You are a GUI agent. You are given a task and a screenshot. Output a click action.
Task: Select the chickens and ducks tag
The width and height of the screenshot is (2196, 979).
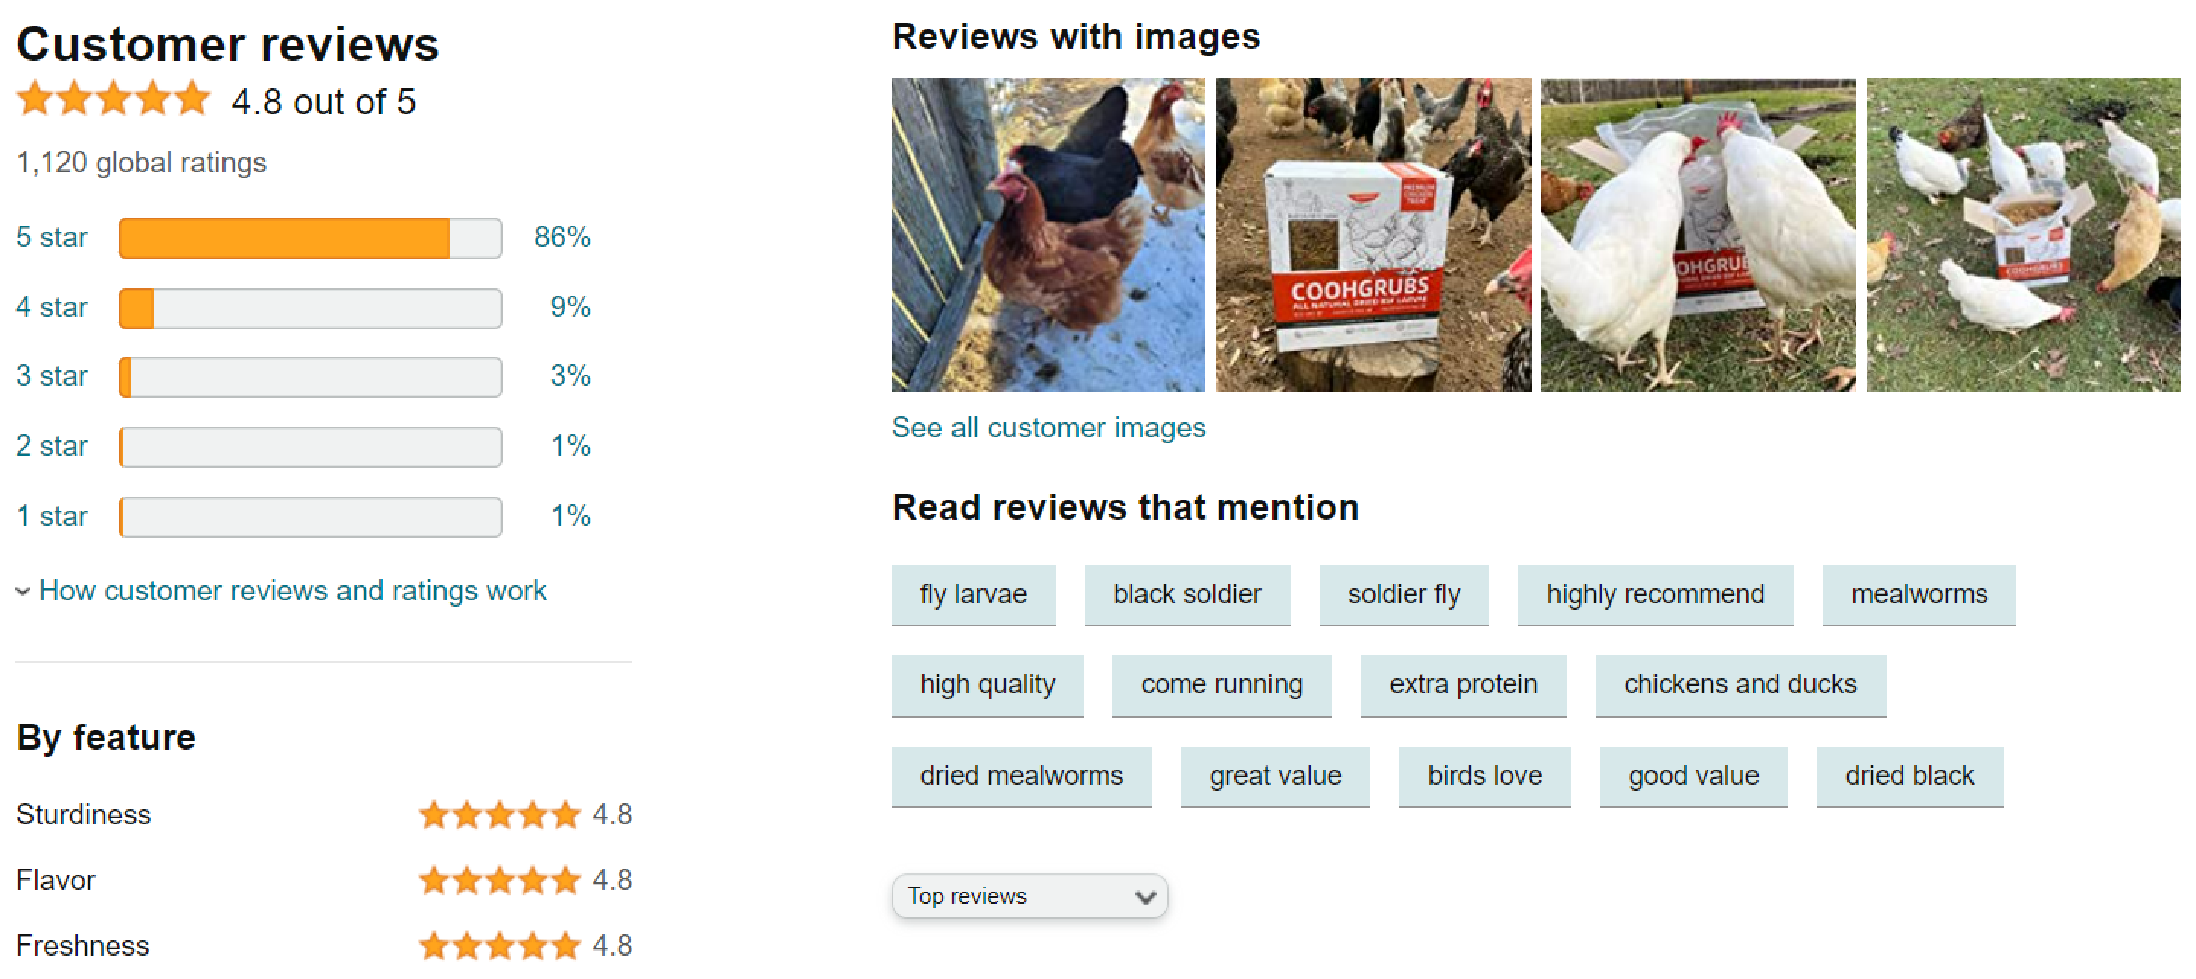coord(1740,685)
